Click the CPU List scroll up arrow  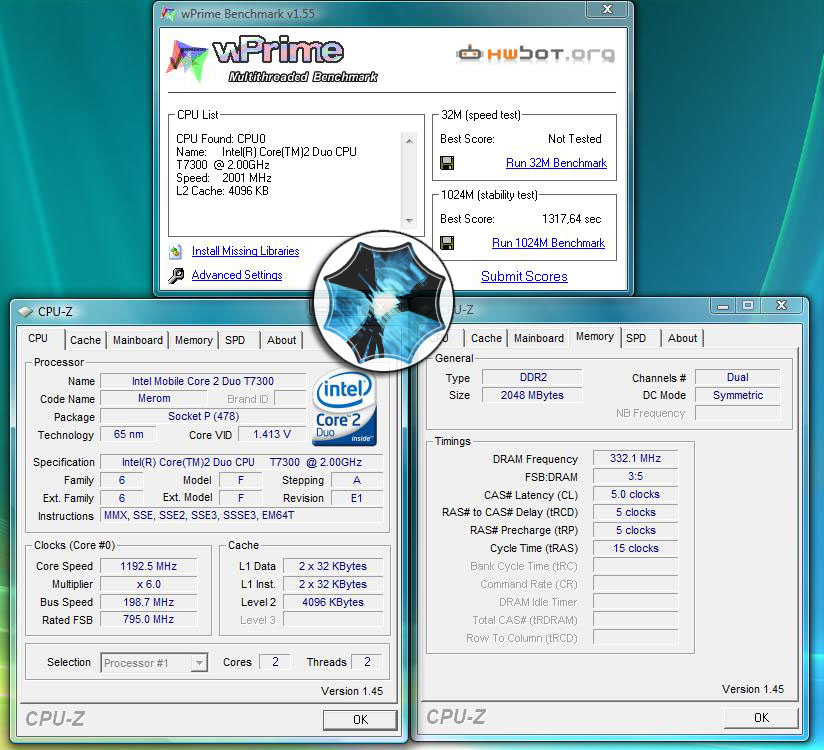tap(409, 140)
